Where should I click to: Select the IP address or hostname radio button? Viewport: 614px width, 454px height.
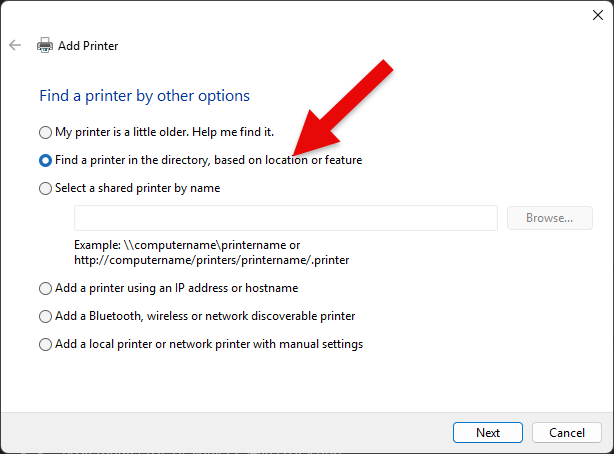tap(45, 288)
